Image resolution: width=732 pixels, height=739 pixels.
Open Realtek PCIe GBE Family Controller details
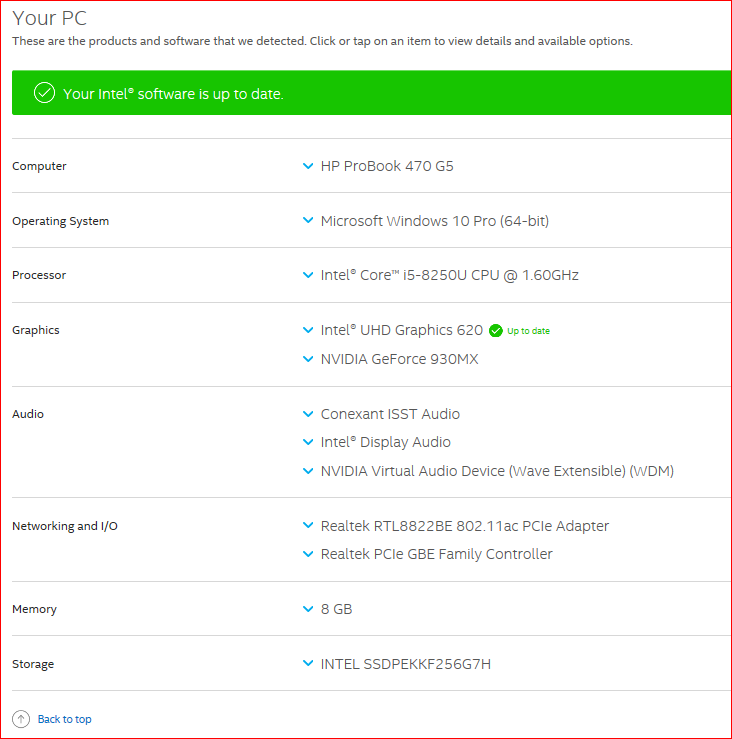coord(436,554)
